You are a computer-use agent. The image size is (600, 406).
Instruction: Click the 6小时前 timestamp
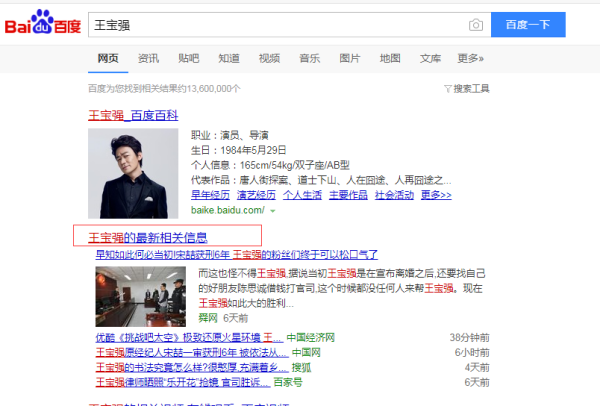click(x=472, y=353)
